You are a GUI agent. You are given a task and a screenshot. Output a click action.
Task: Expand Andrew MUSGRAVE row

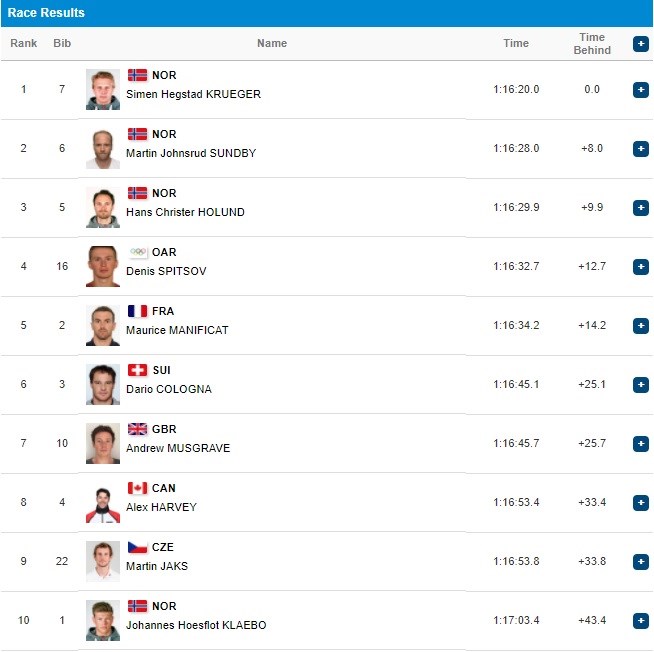point(640,443)
